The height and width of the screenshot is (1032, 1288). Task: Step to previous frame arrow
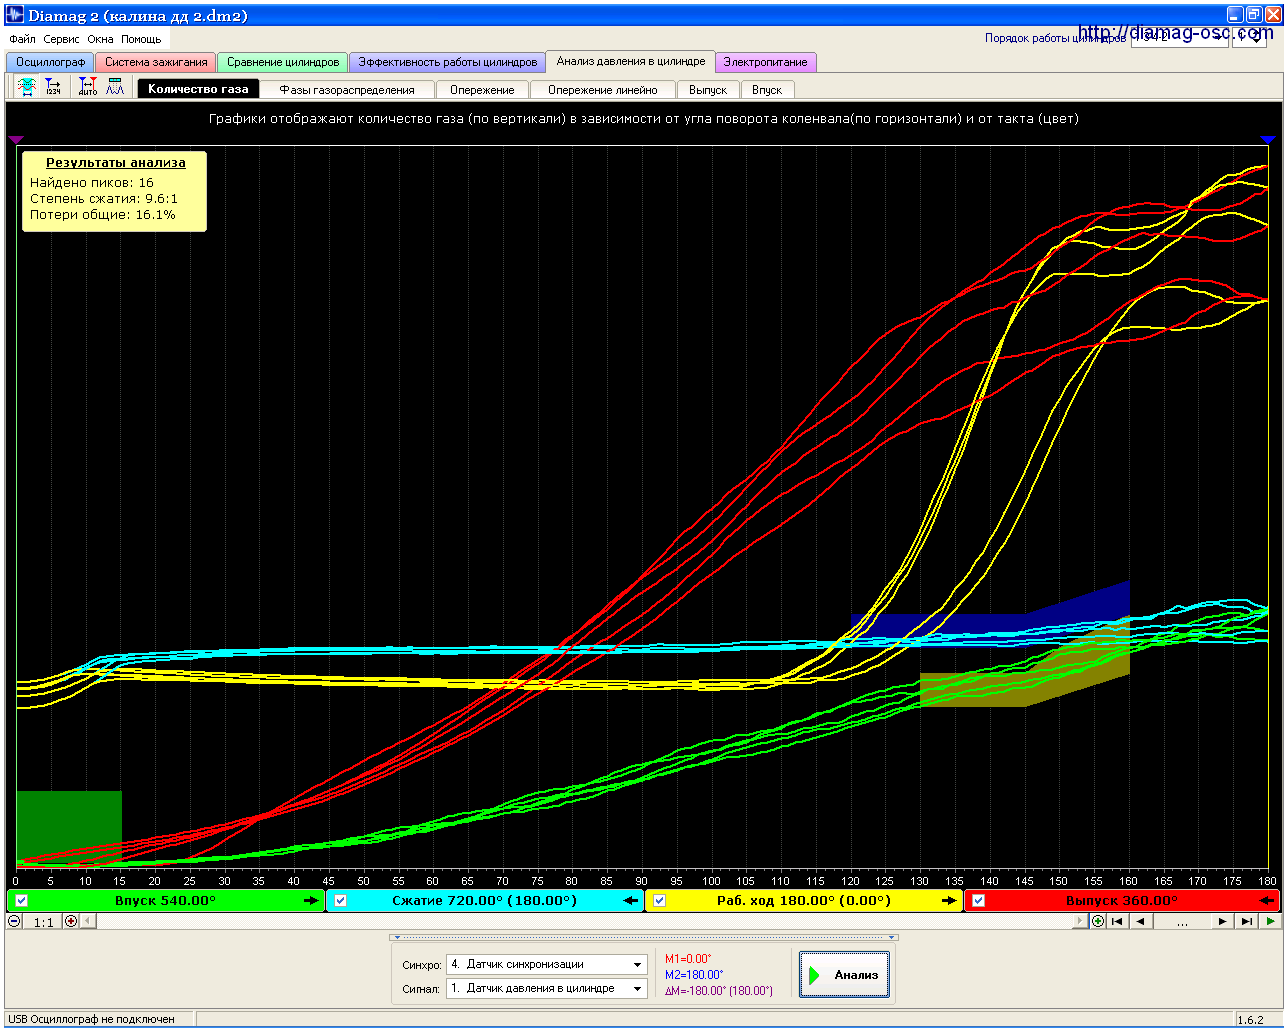(1141, 921)
